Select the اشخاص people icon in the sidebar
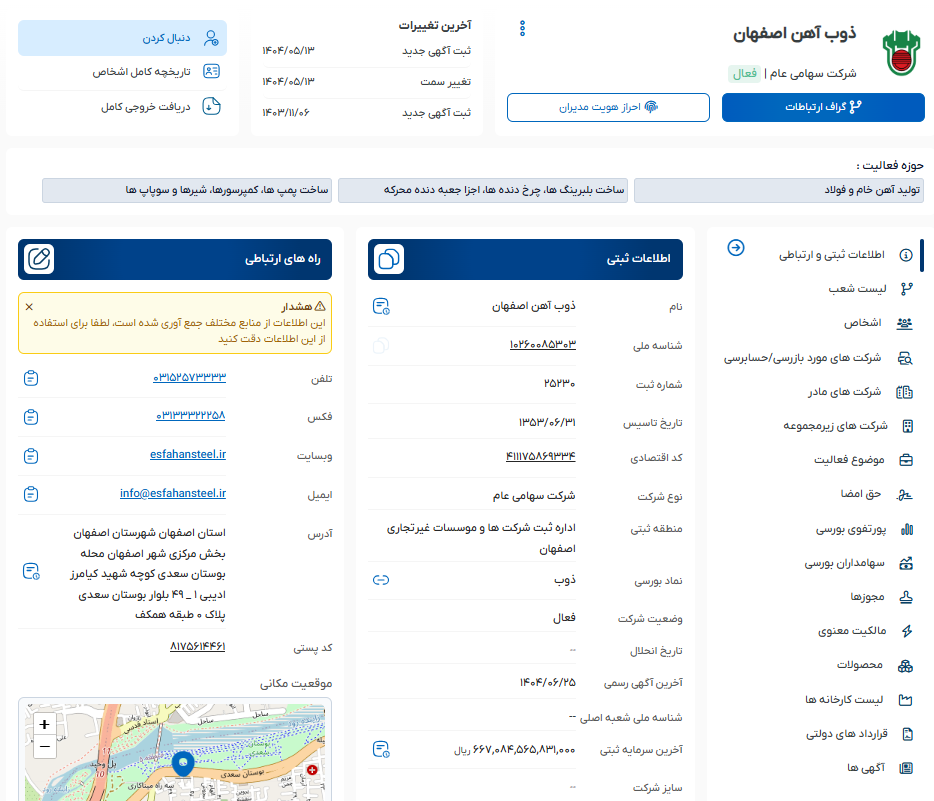This screenshot has width=934, height=801. (x=905, y=323)
